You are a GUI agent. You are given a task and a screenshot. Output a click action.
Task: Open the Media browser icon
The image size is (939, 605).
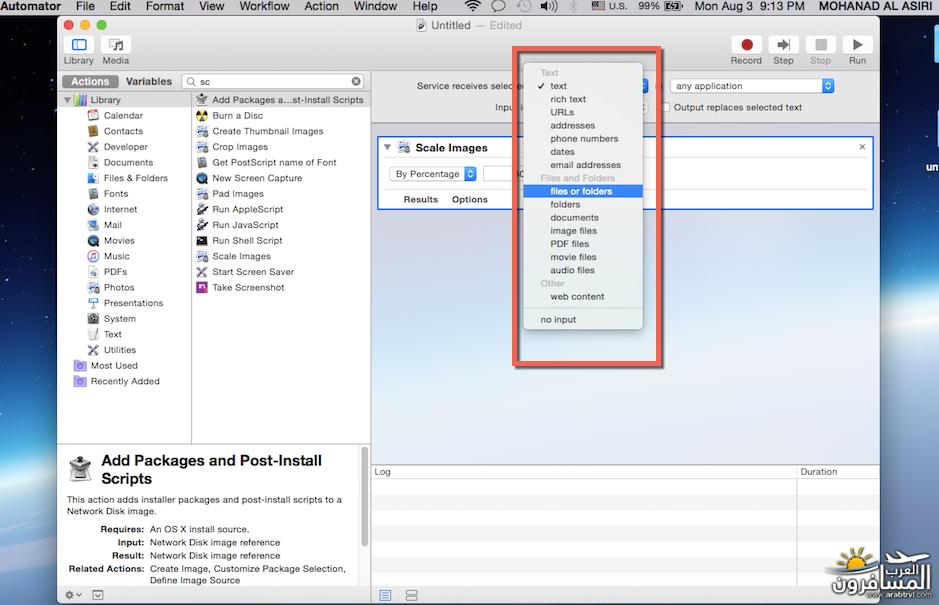[x=116, y=45]
